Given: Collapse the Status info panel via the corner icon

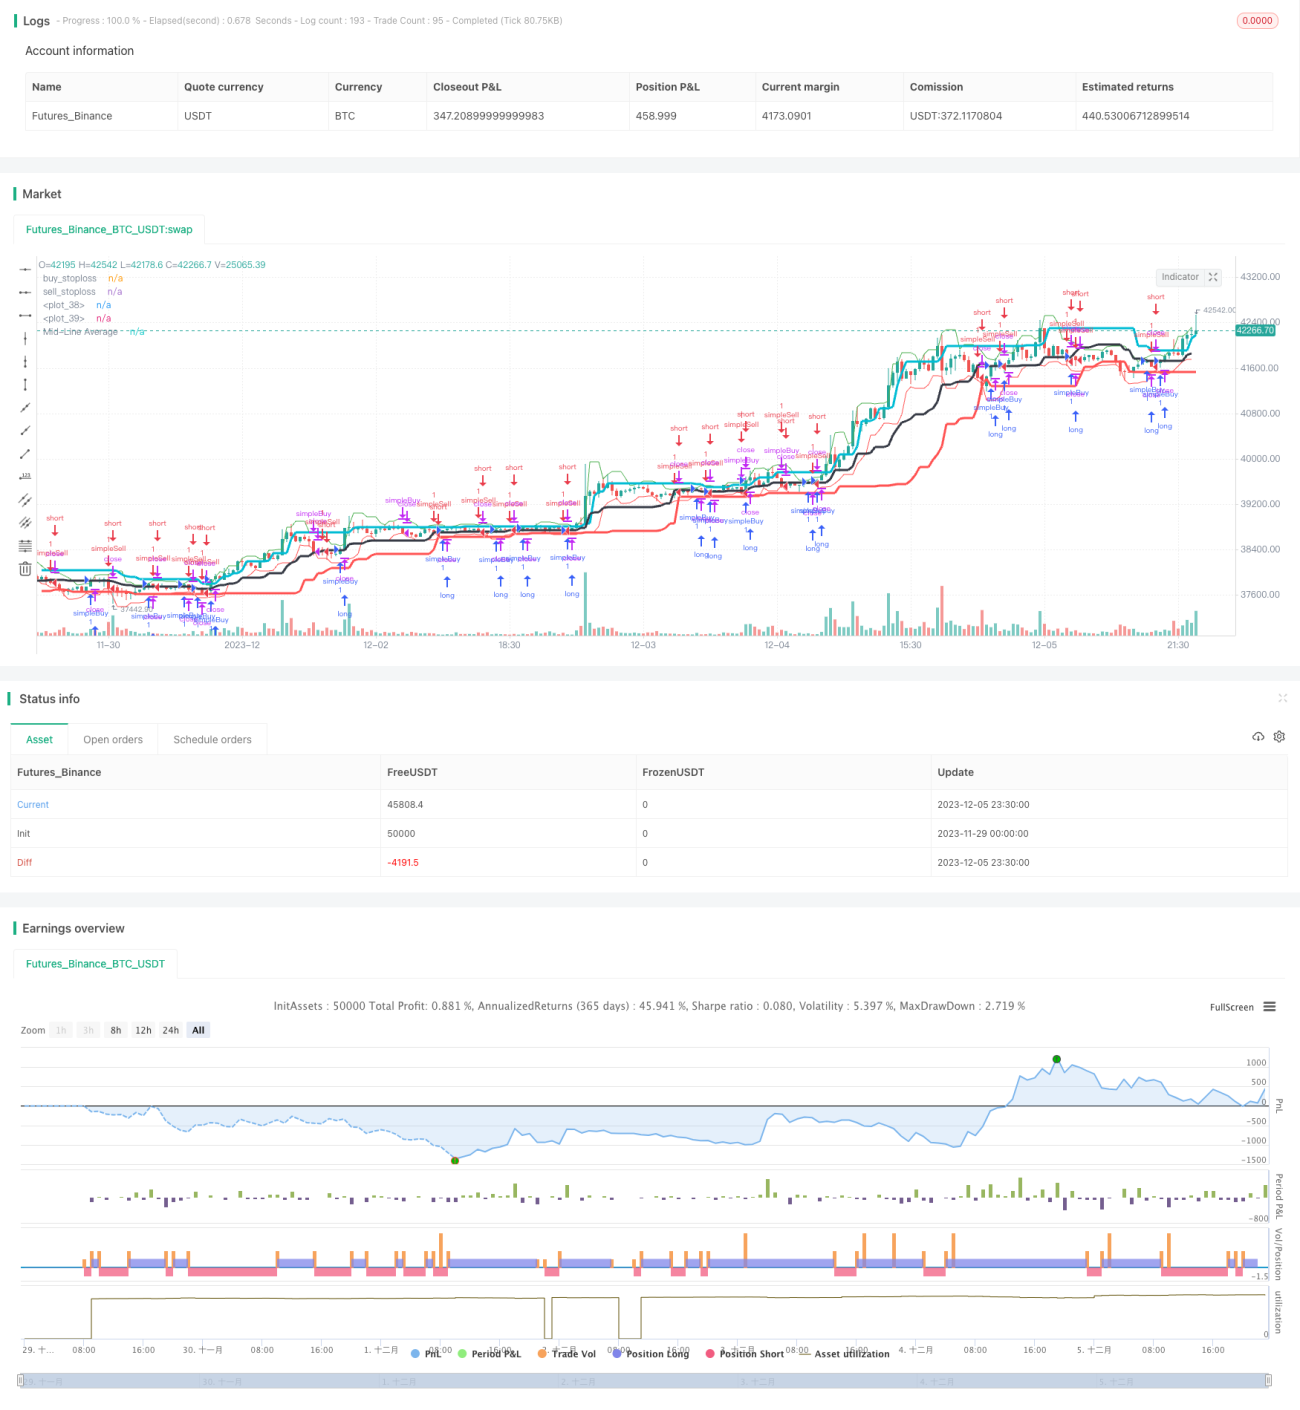Looking at the screenshot, I should click(x=1282, y=698).
